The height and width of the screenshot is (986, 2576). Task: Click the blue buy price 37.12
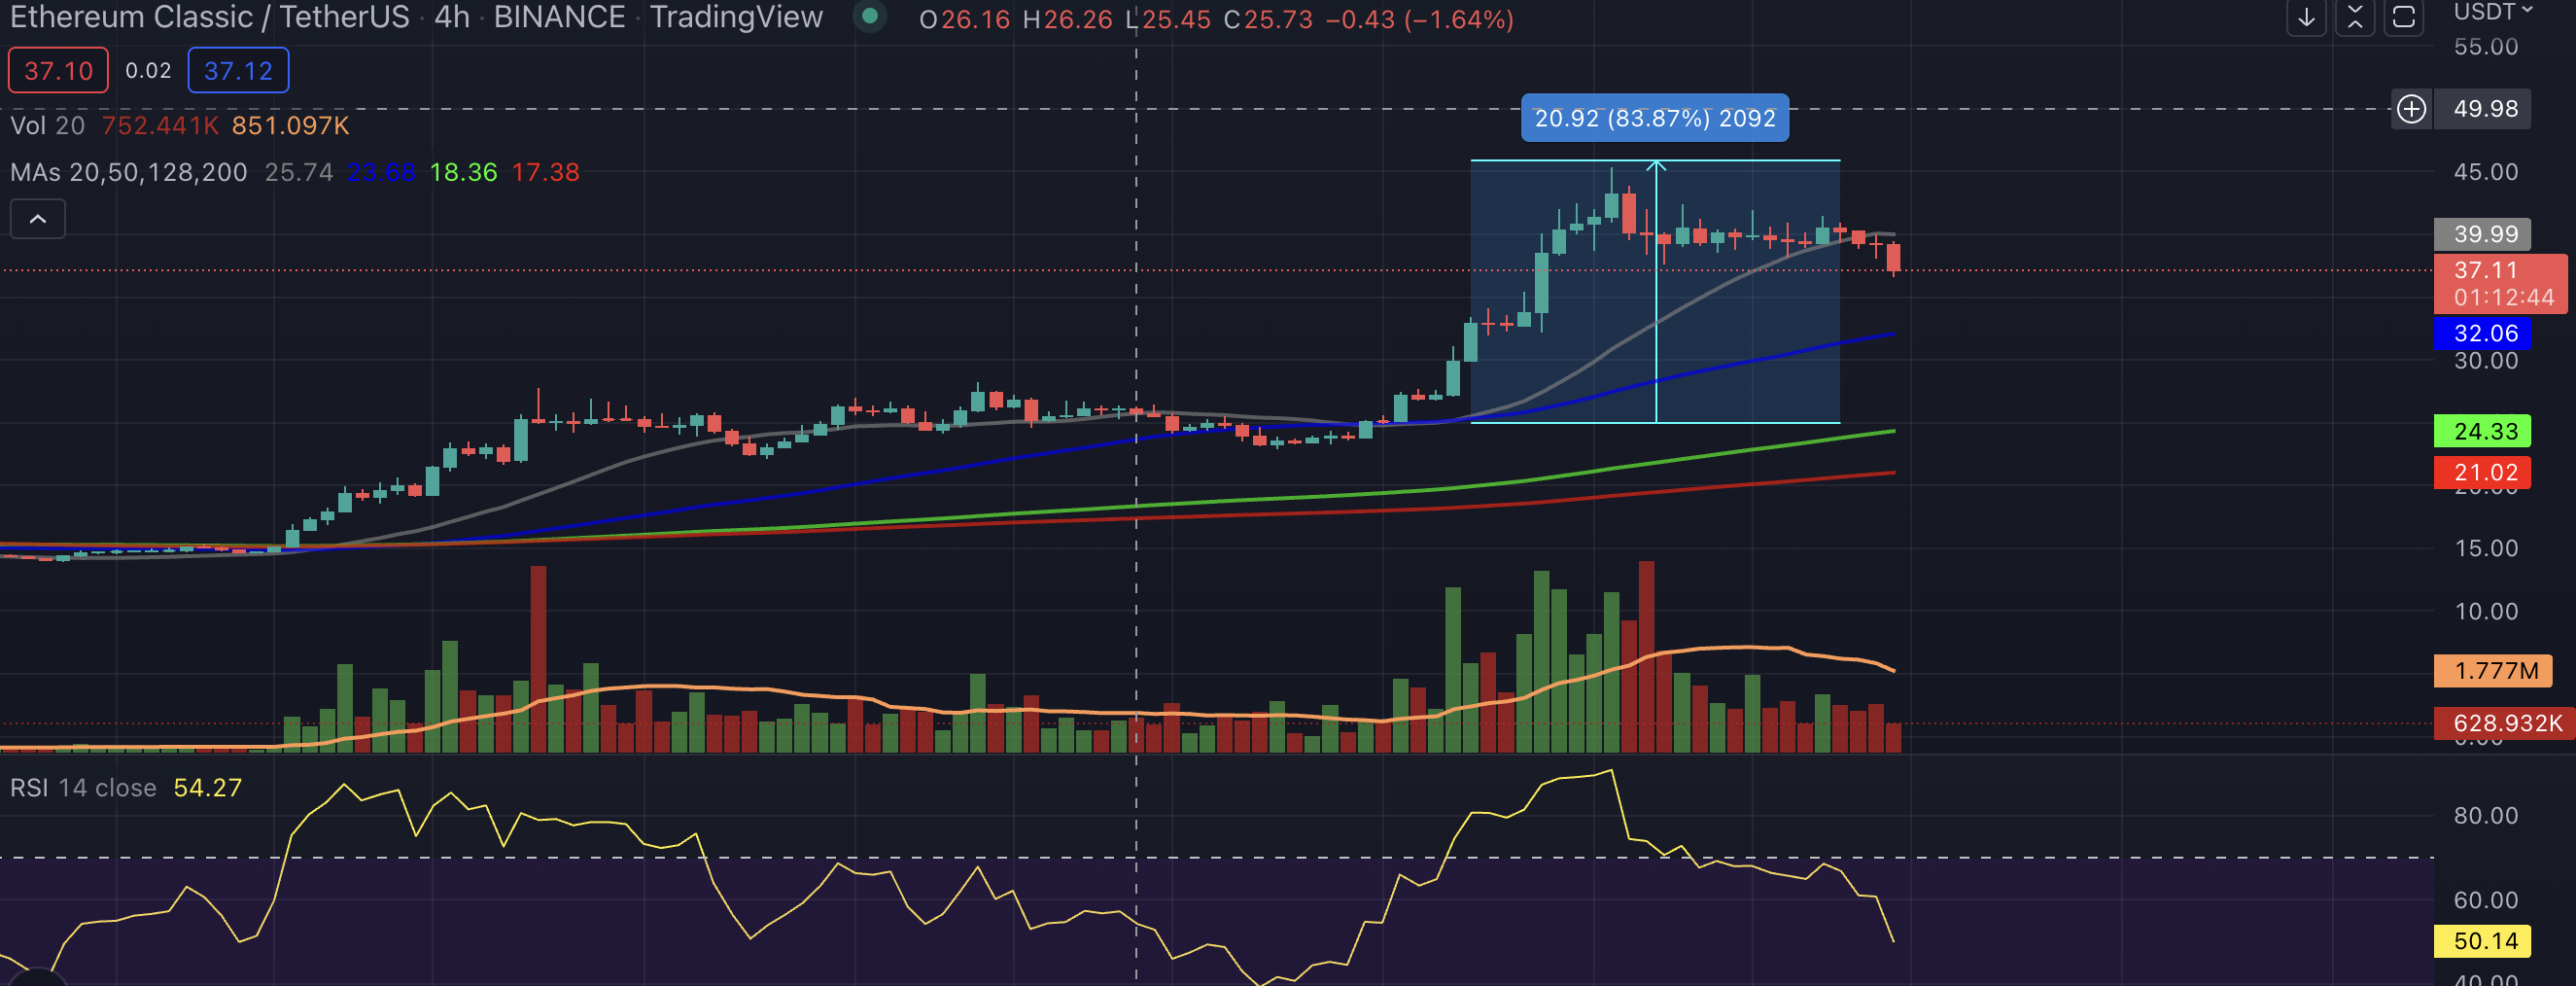coord(238,70)
